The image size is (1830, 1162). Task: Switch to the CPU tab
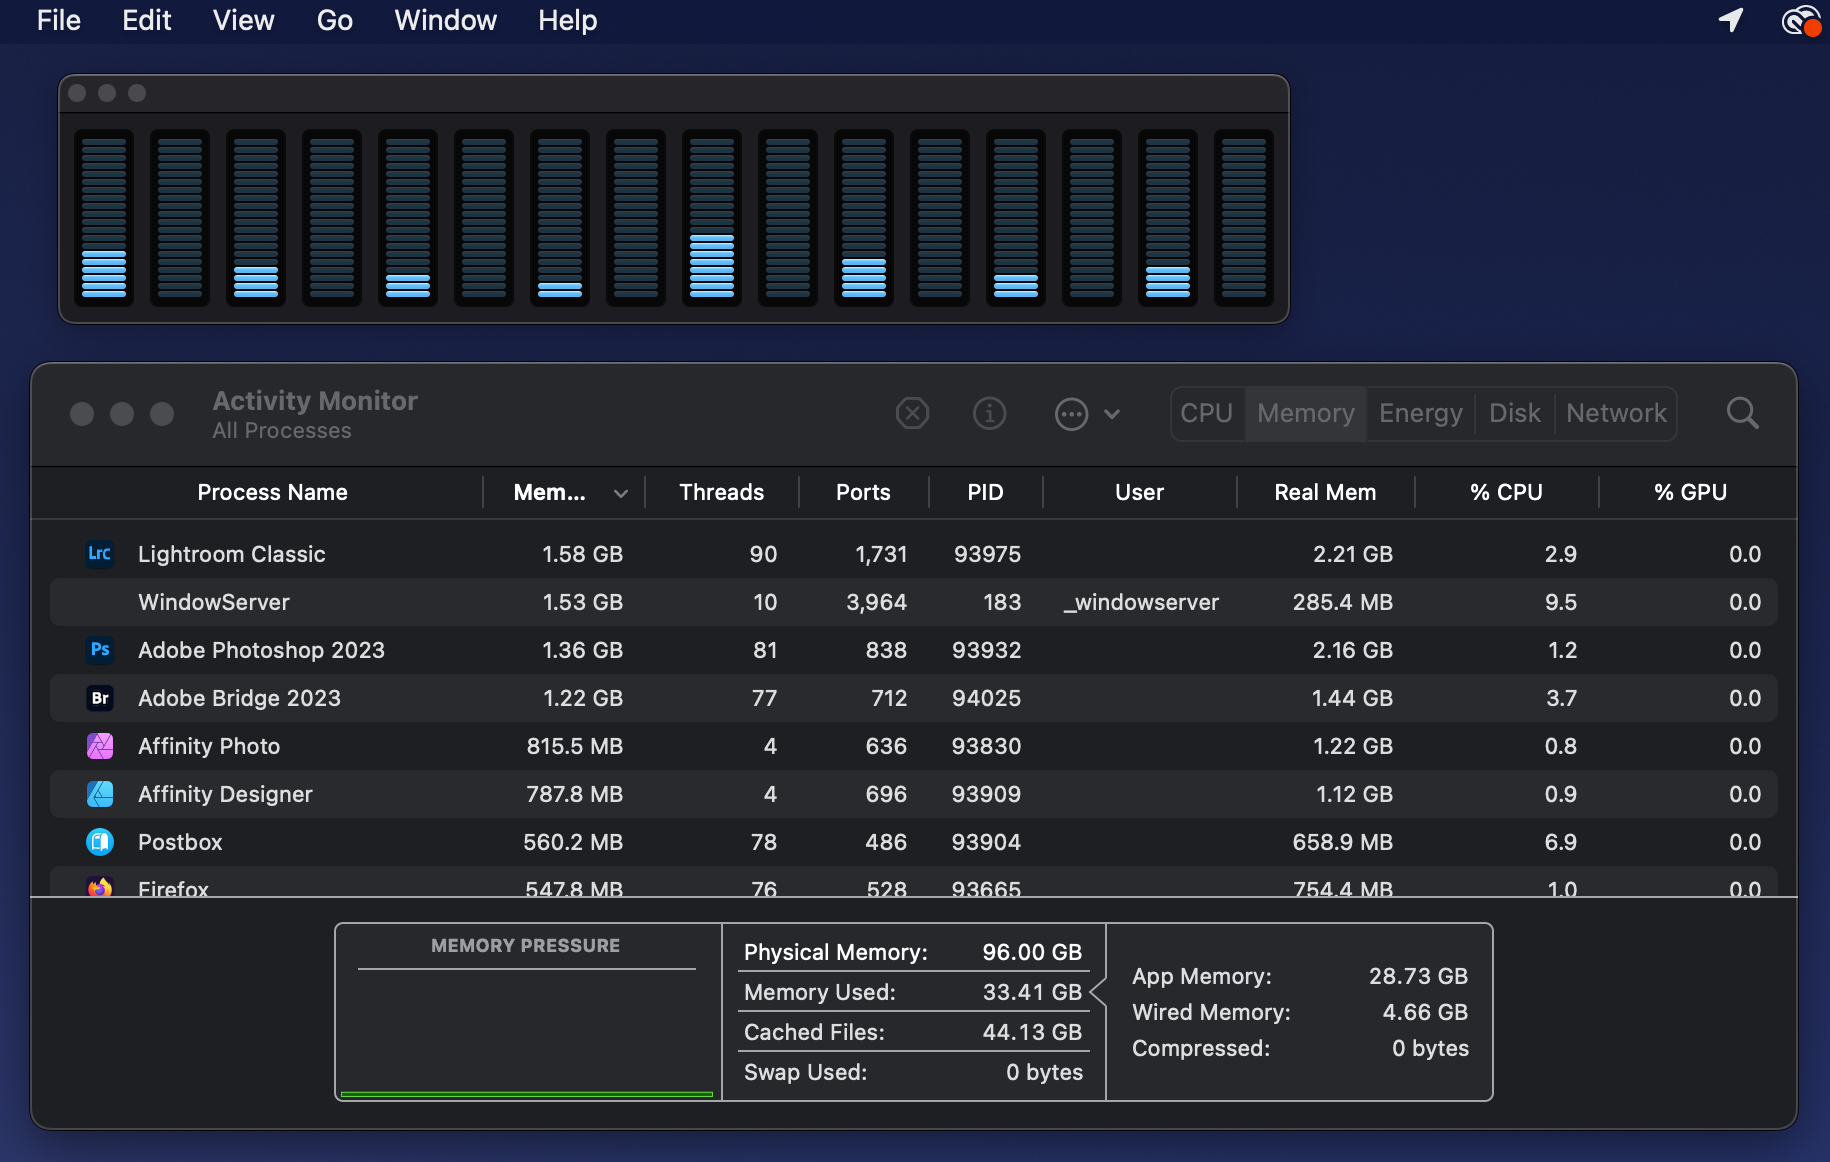1207,413
